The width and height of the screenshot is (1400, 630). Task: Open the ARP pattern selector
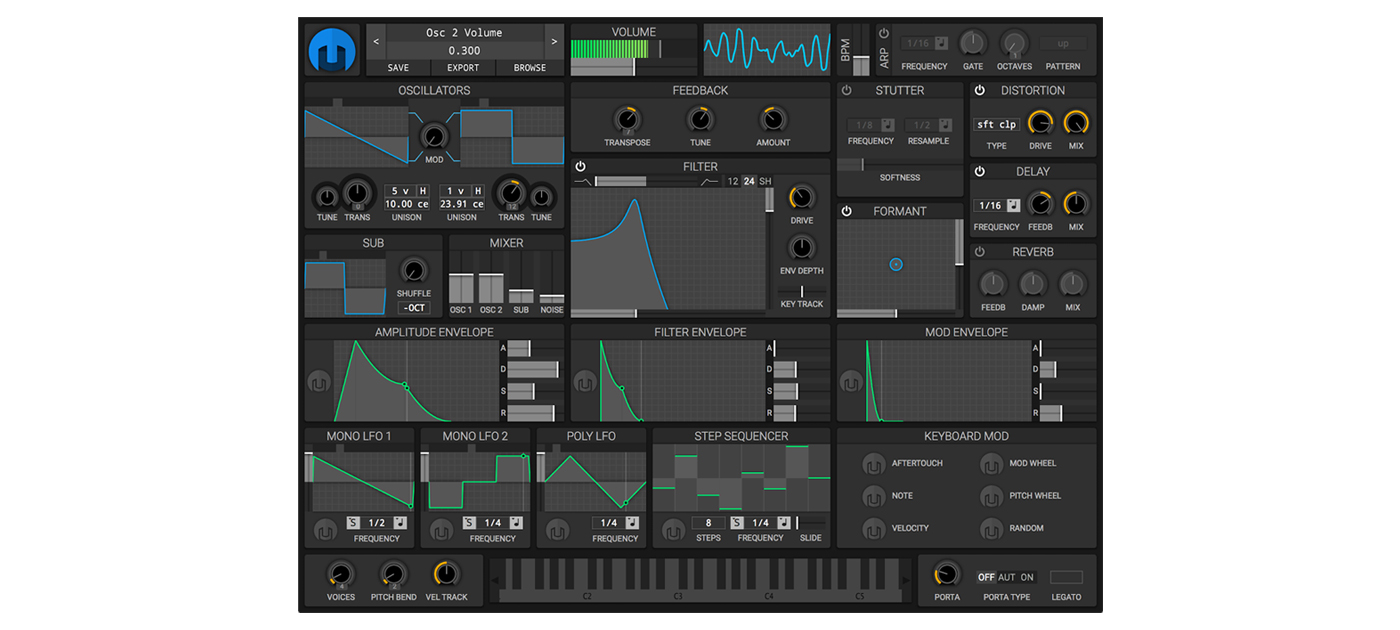[x=1063, y=44]
